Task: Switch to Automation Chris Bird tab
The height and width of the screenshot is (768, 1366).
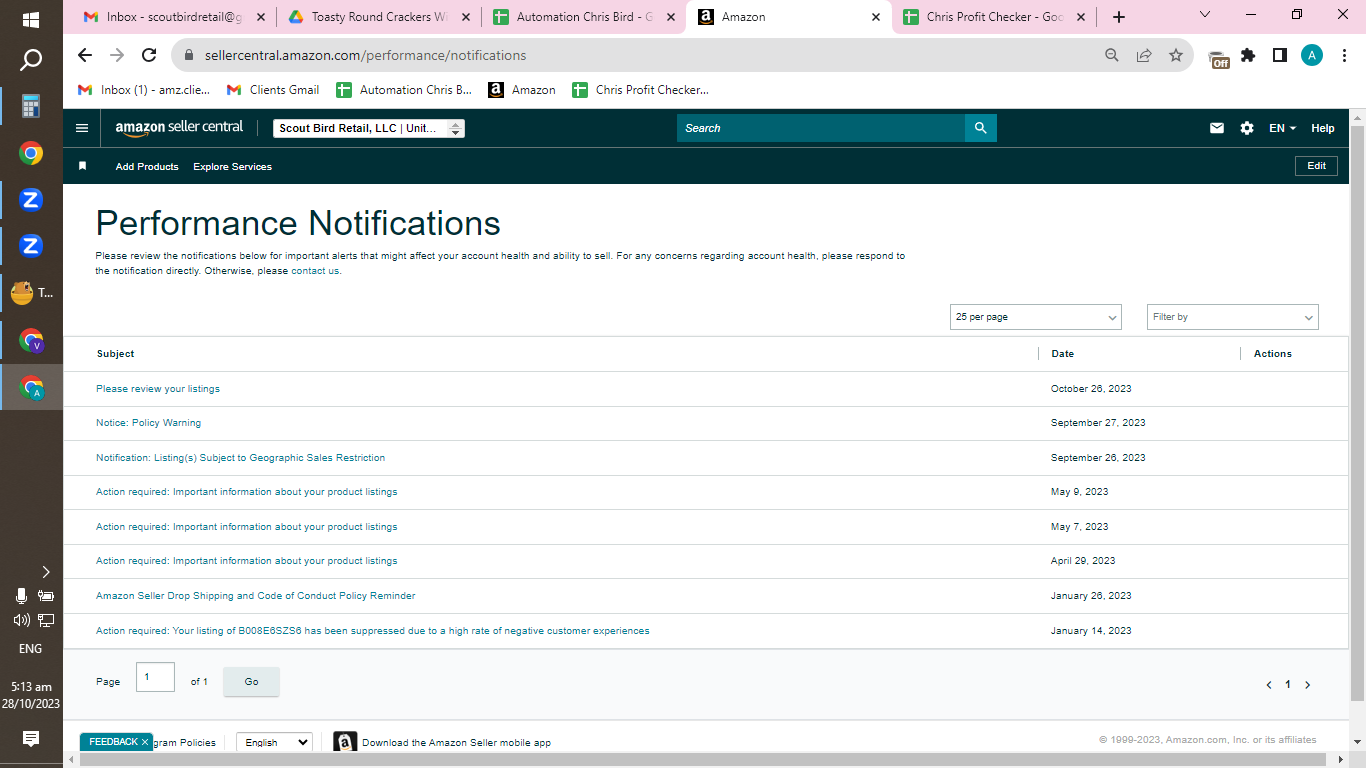Action: [584, 17]
